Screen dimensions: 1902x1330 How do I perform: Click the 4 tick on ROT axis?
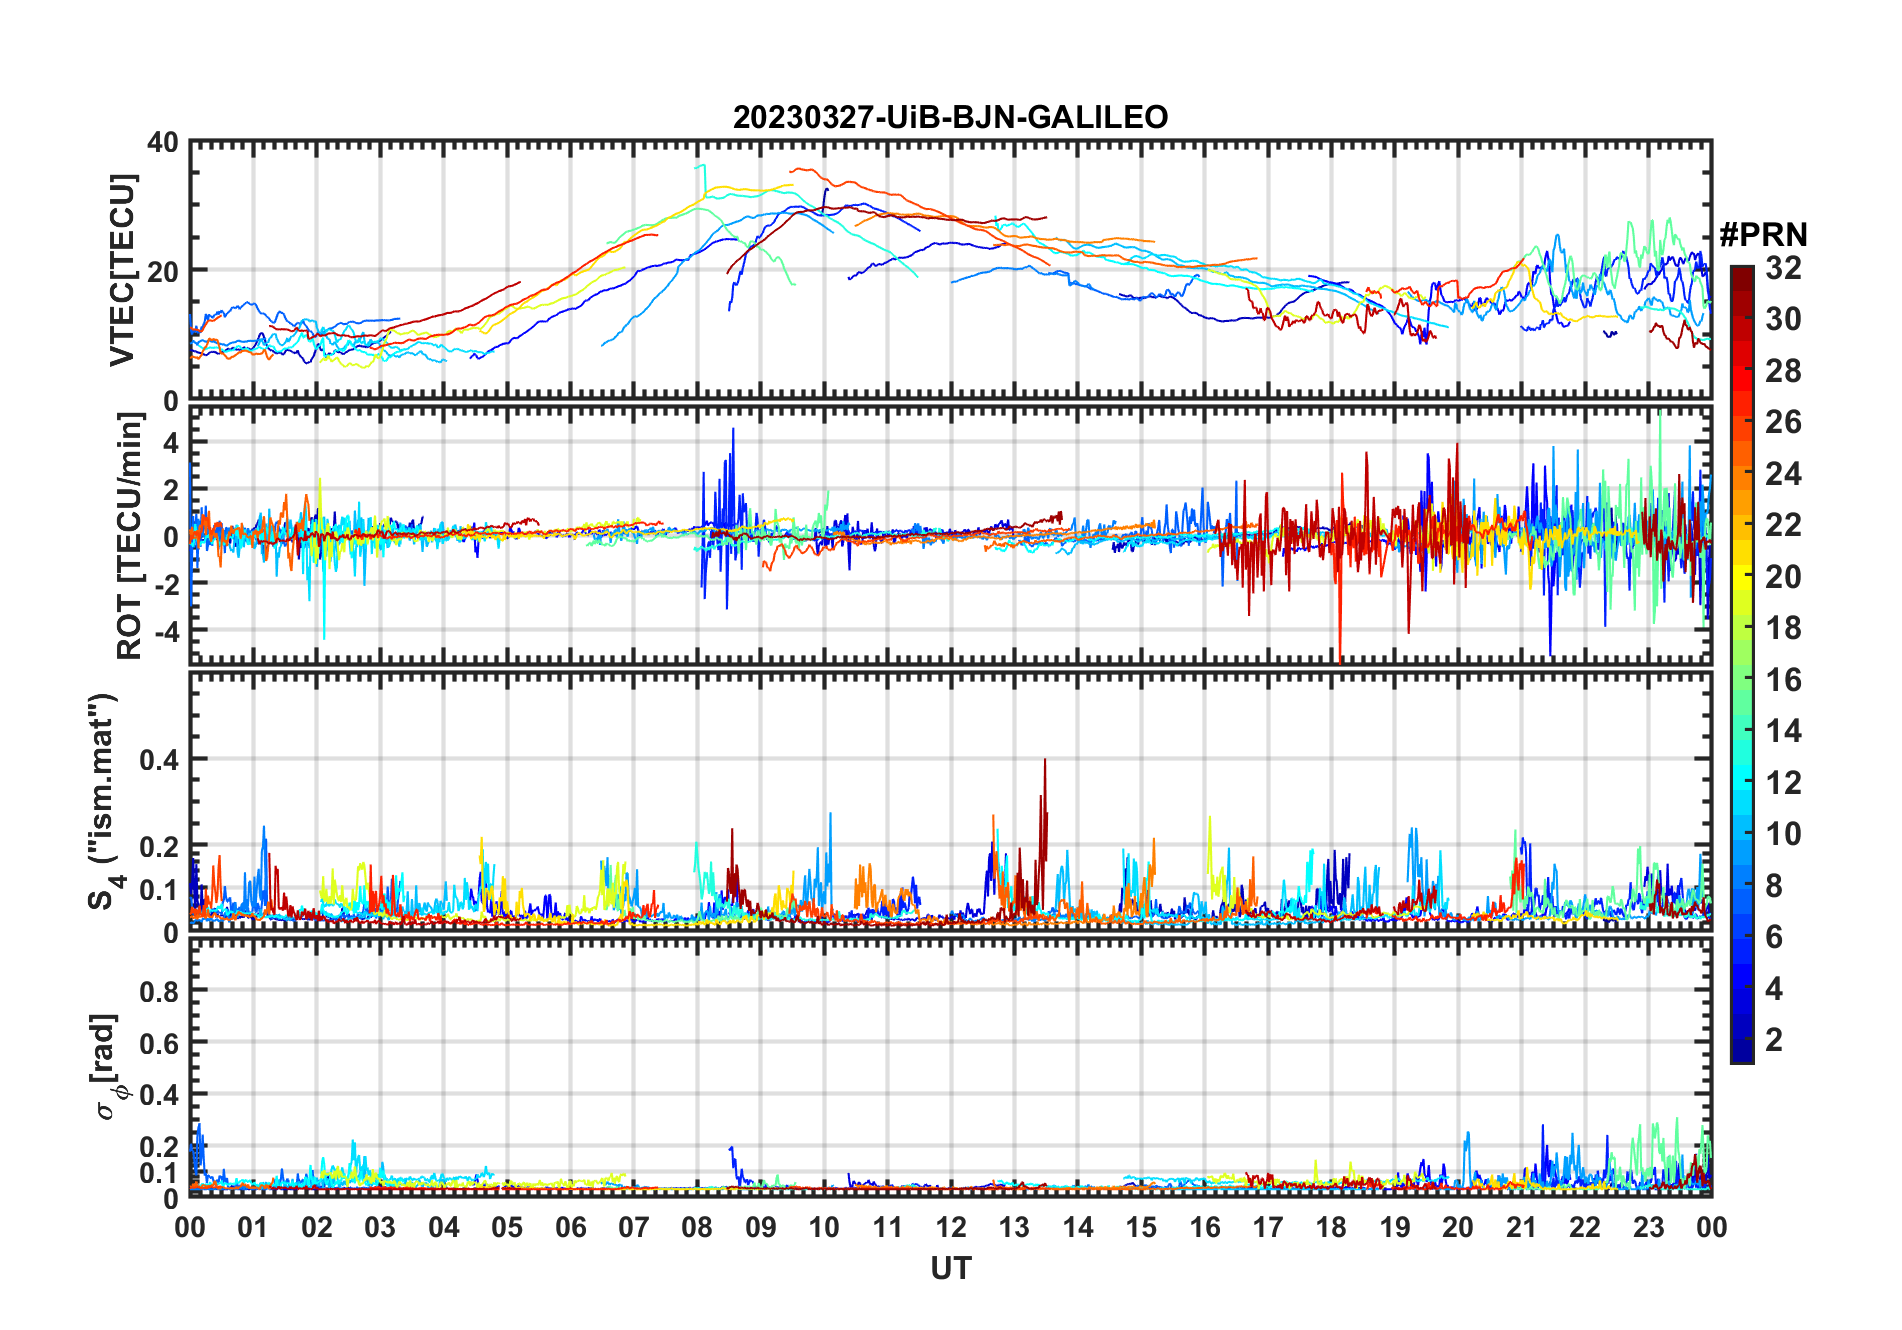172,442
